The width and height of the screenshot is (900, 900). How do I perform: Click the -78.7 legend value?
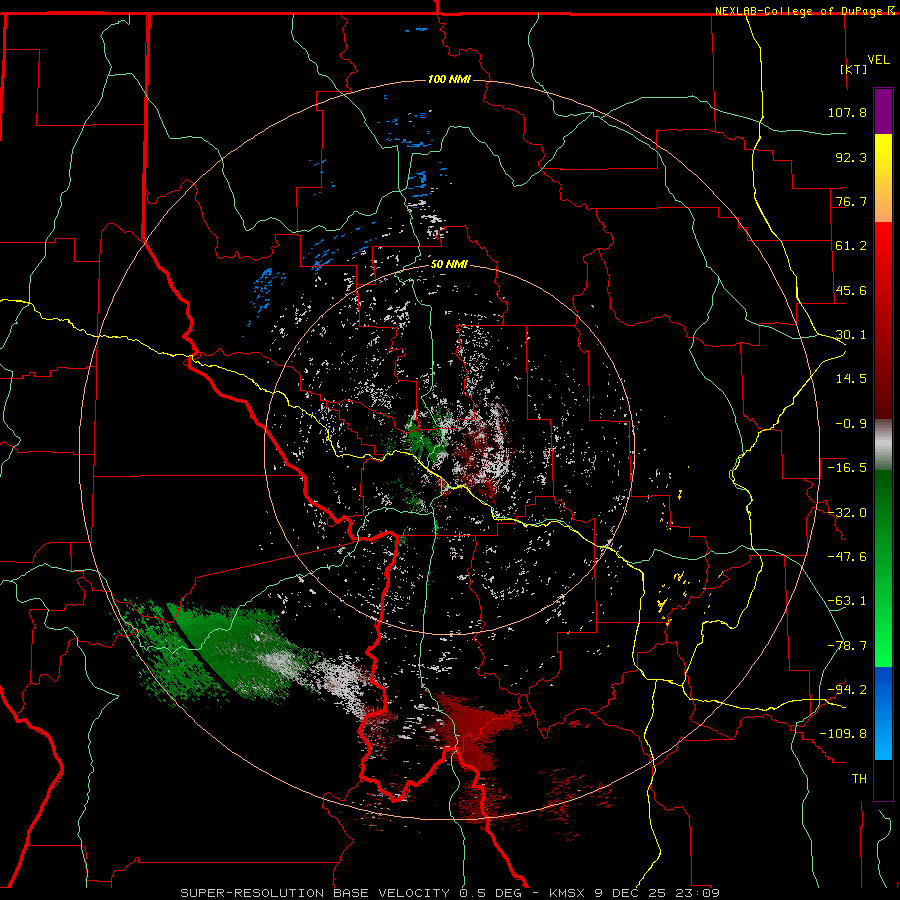click(847, 646)
